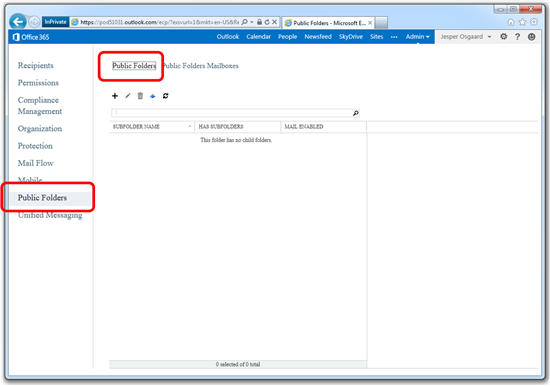The width and height of the screenshot is (550, 386).
Task: Click the blue up-arrow parent folder icon
Action: [153, 96]
